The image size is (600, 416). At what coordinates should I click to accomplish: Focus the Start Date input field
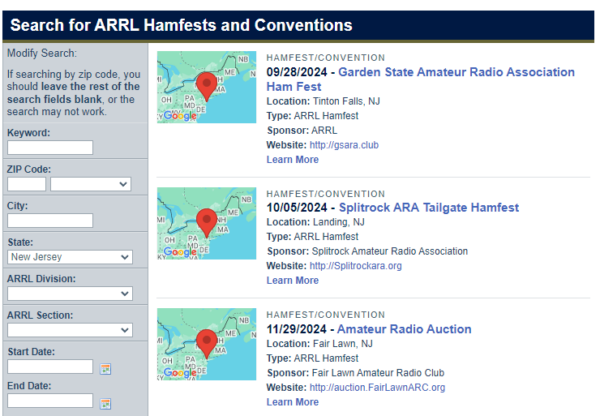tap(50, 367)
